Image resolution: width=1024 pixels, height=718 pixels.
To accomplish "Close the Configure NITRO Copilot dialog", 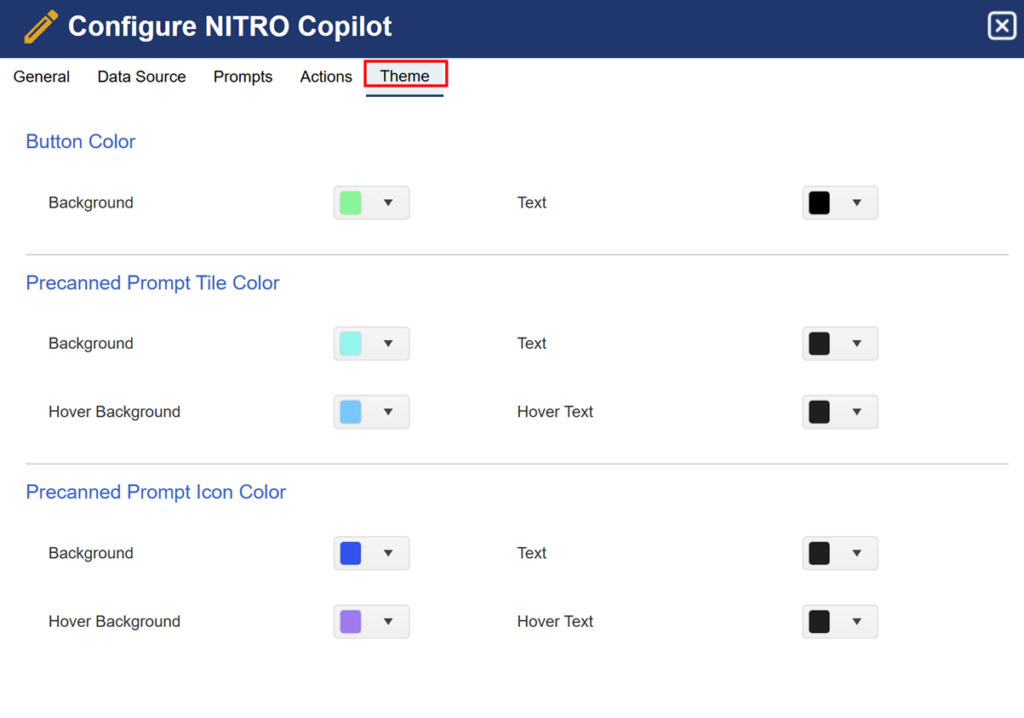I will click(x=1001, y=27).
